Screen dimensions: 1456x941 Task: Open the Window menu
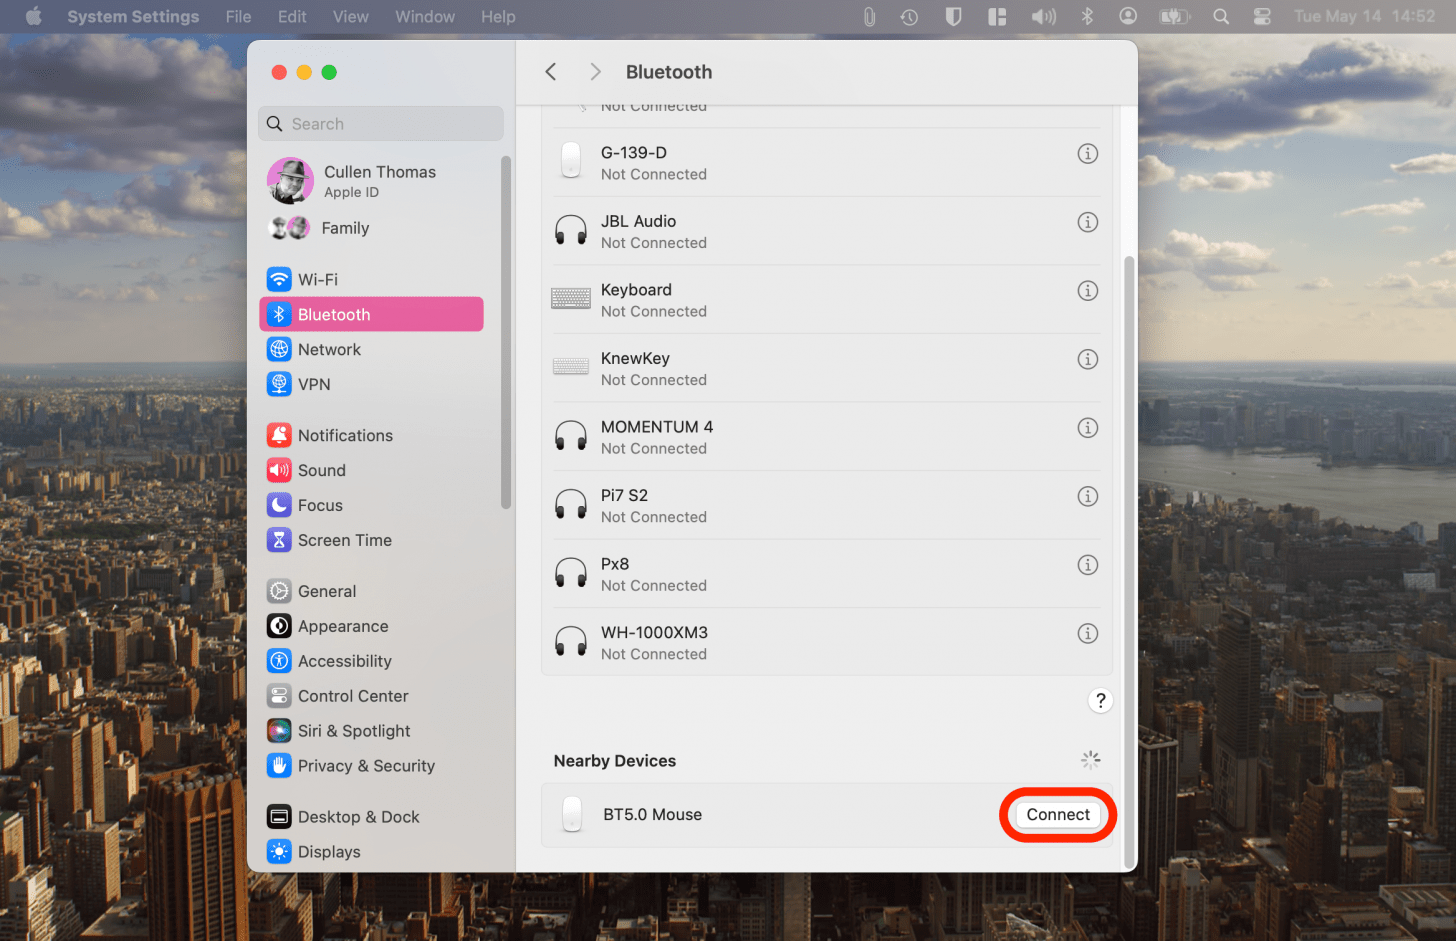[x=424, y=16]
